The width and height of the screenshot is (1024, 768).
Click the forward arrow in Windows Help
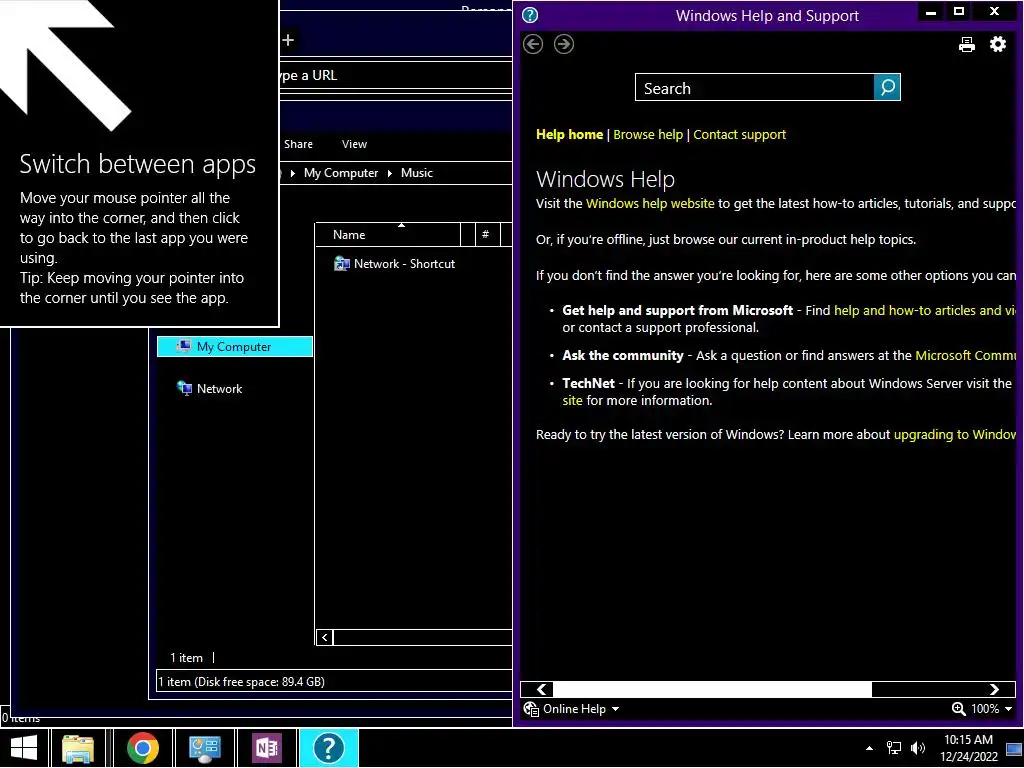(564, 44)
